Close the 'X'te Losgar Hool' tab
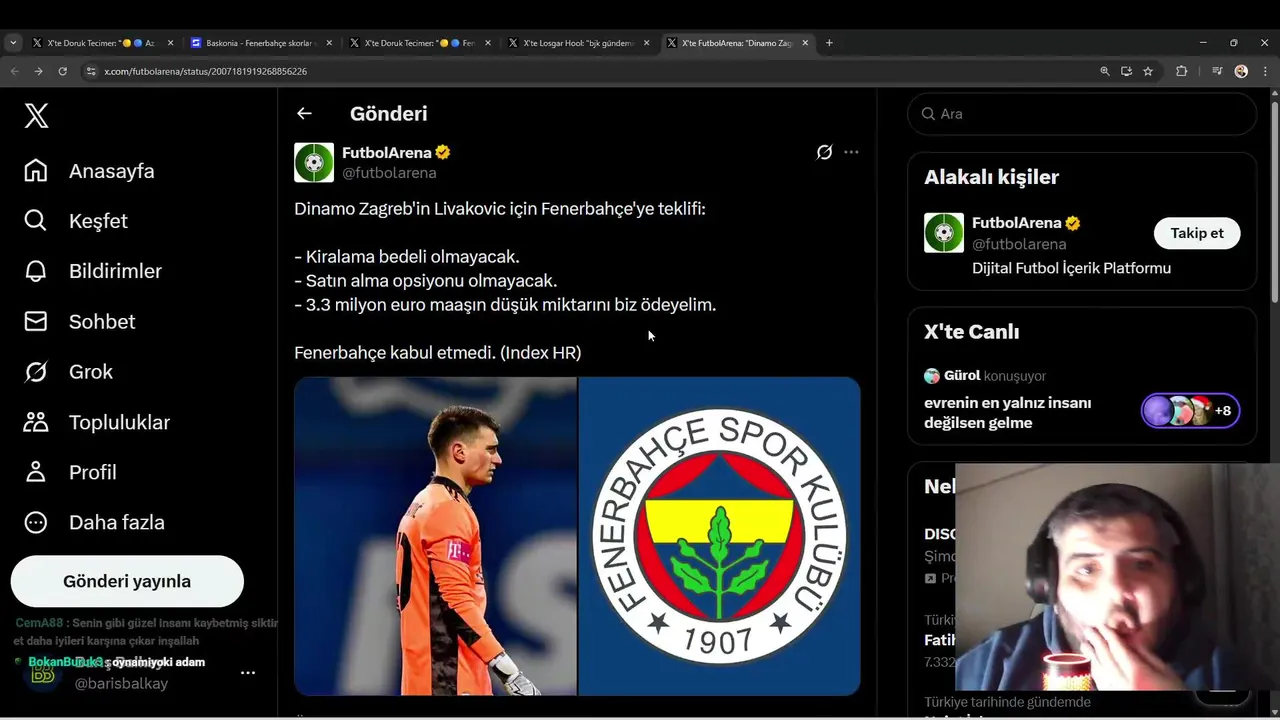1280x720 pixels. point(647,43)
